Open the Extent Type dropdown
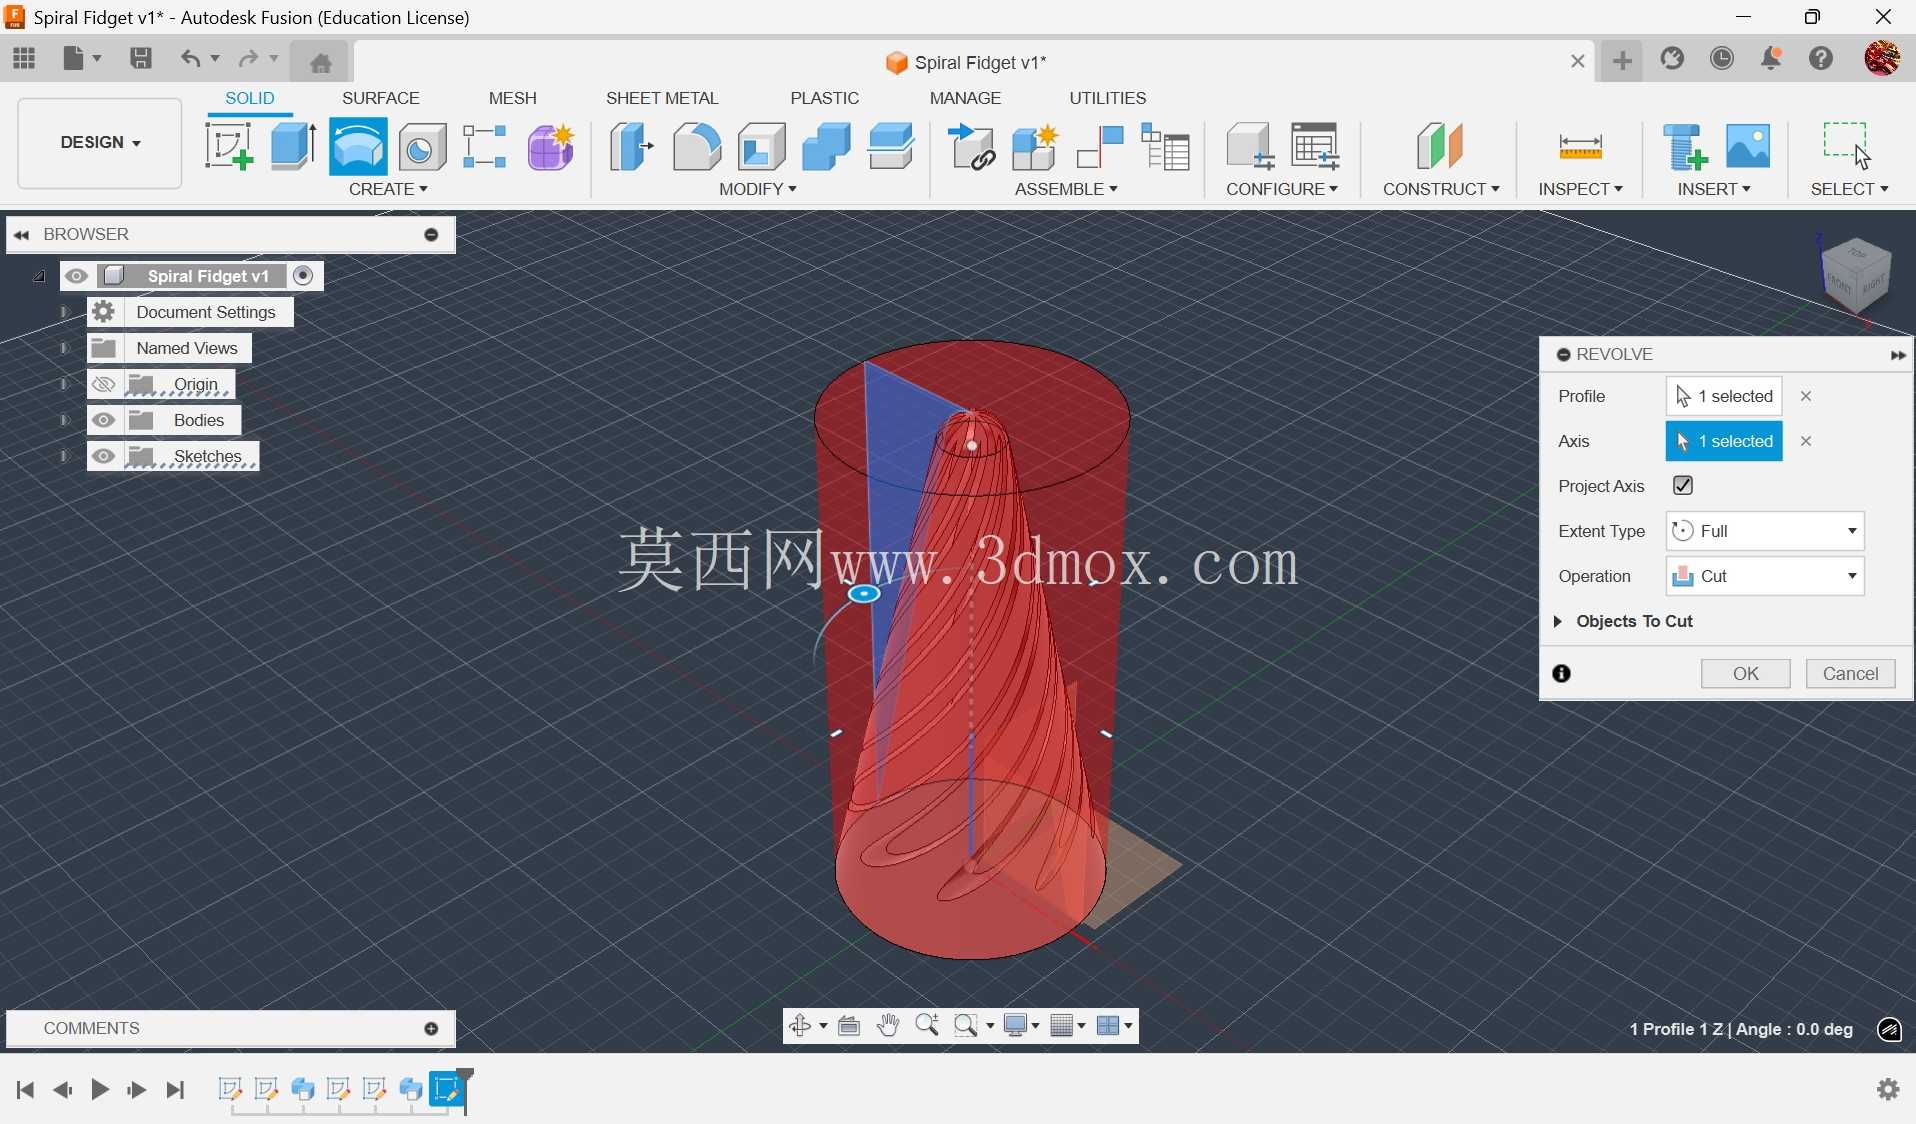The width and height of the screenshot is (1916, 1124). pos(1765,531)
